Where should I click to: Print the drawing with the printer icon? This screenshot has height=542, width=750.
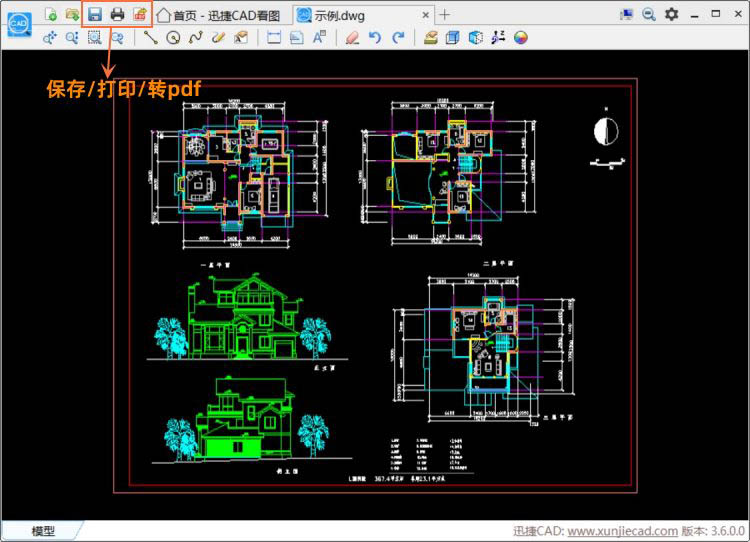[x=117, y=14]
